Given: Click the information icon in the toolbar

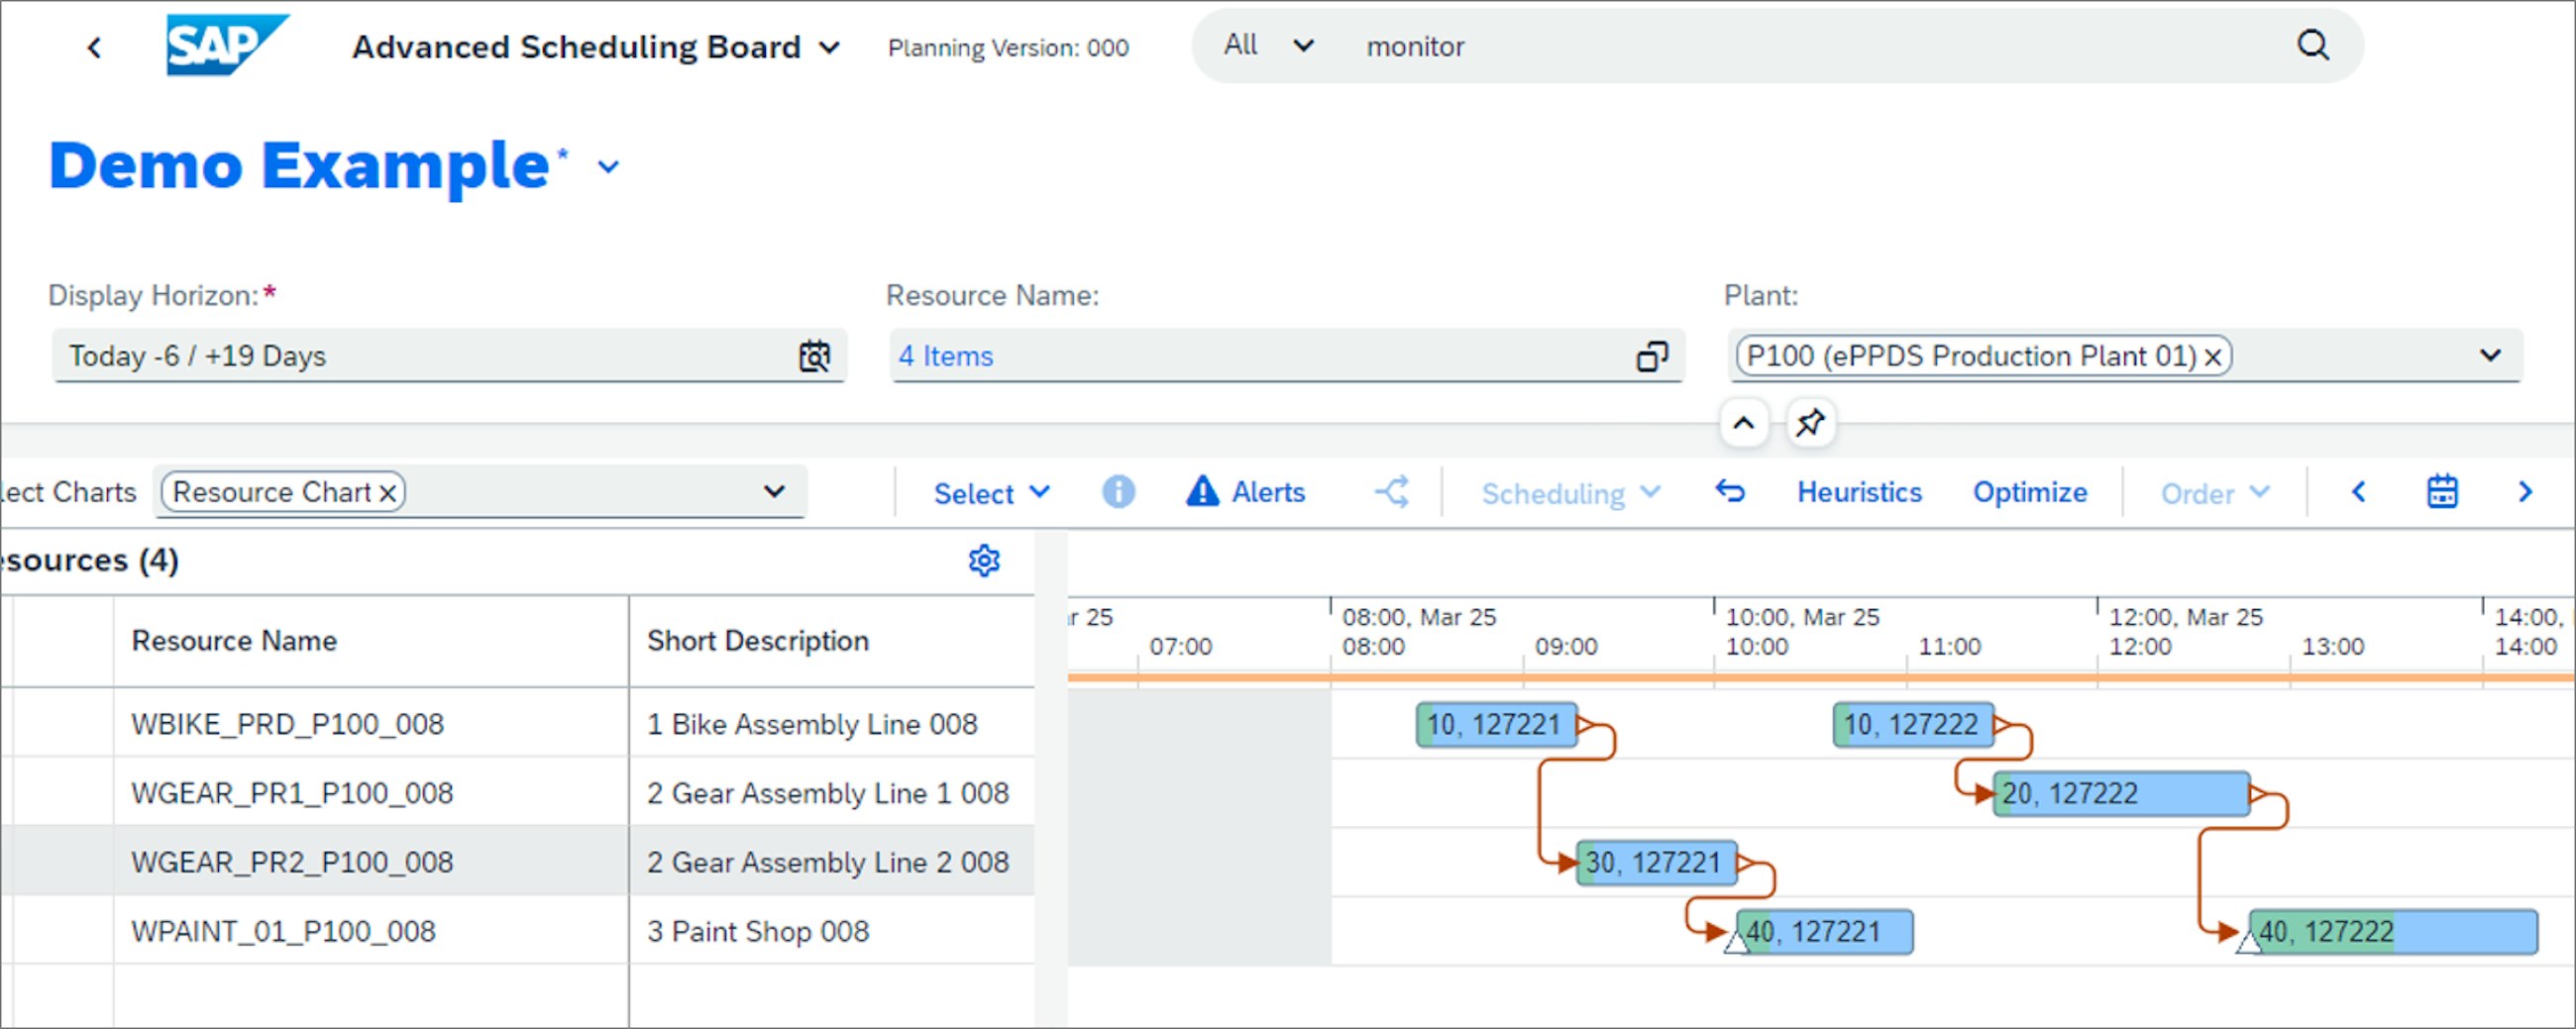Looking at the screenshot, I should [x=1118, y=491].
